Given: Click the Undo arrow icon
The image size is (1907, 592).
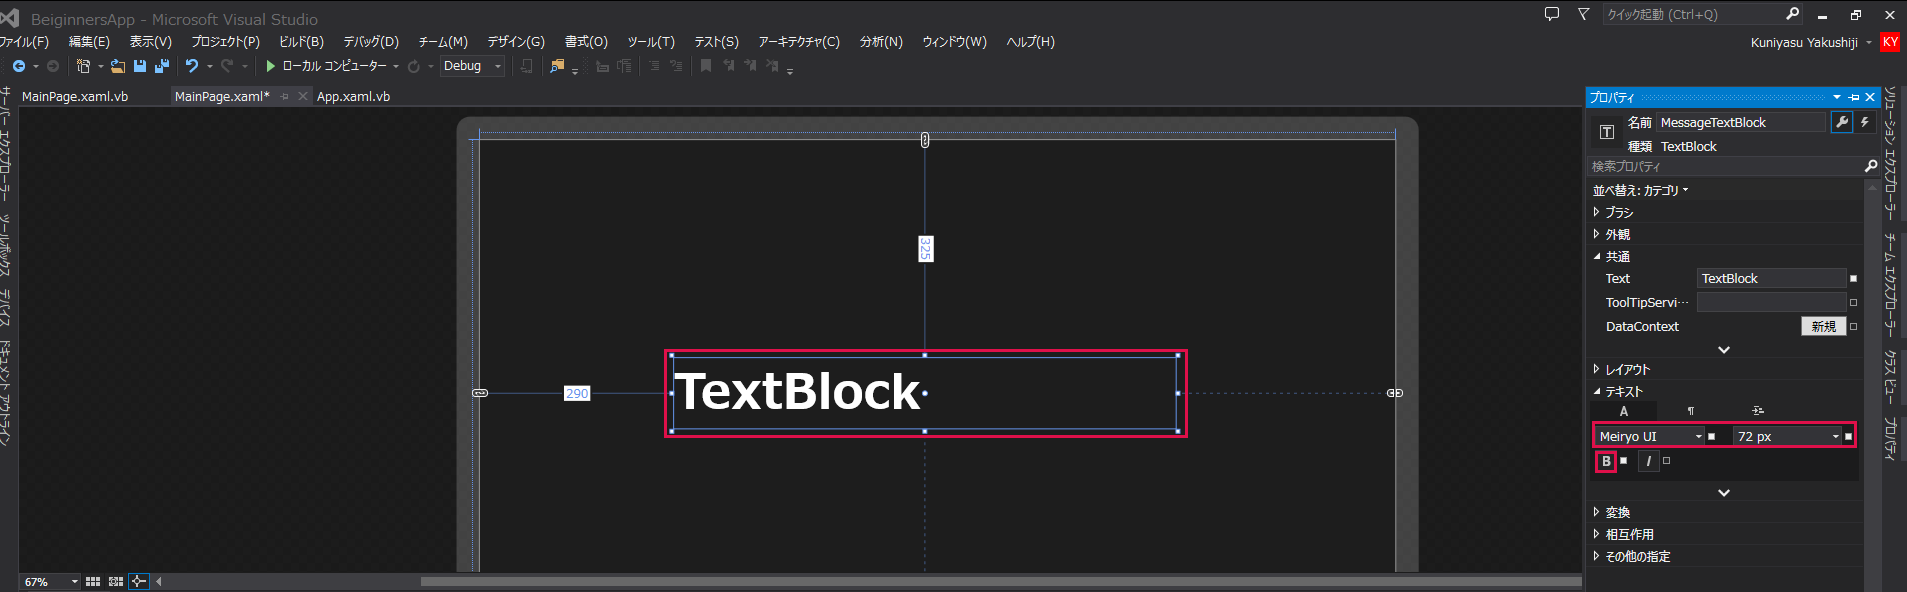Looking at the screenshot, I should [x=192, y=66].
